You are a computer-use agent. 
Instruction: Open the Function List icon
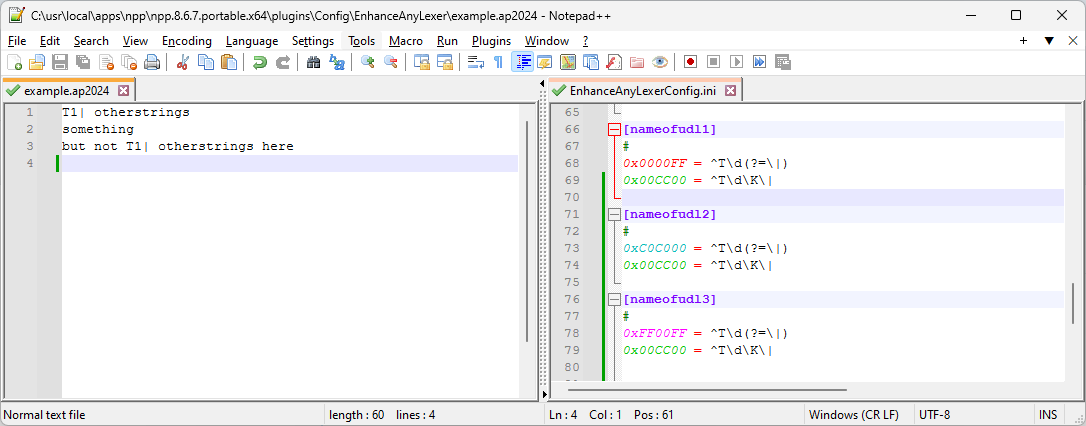coord(614,62)
